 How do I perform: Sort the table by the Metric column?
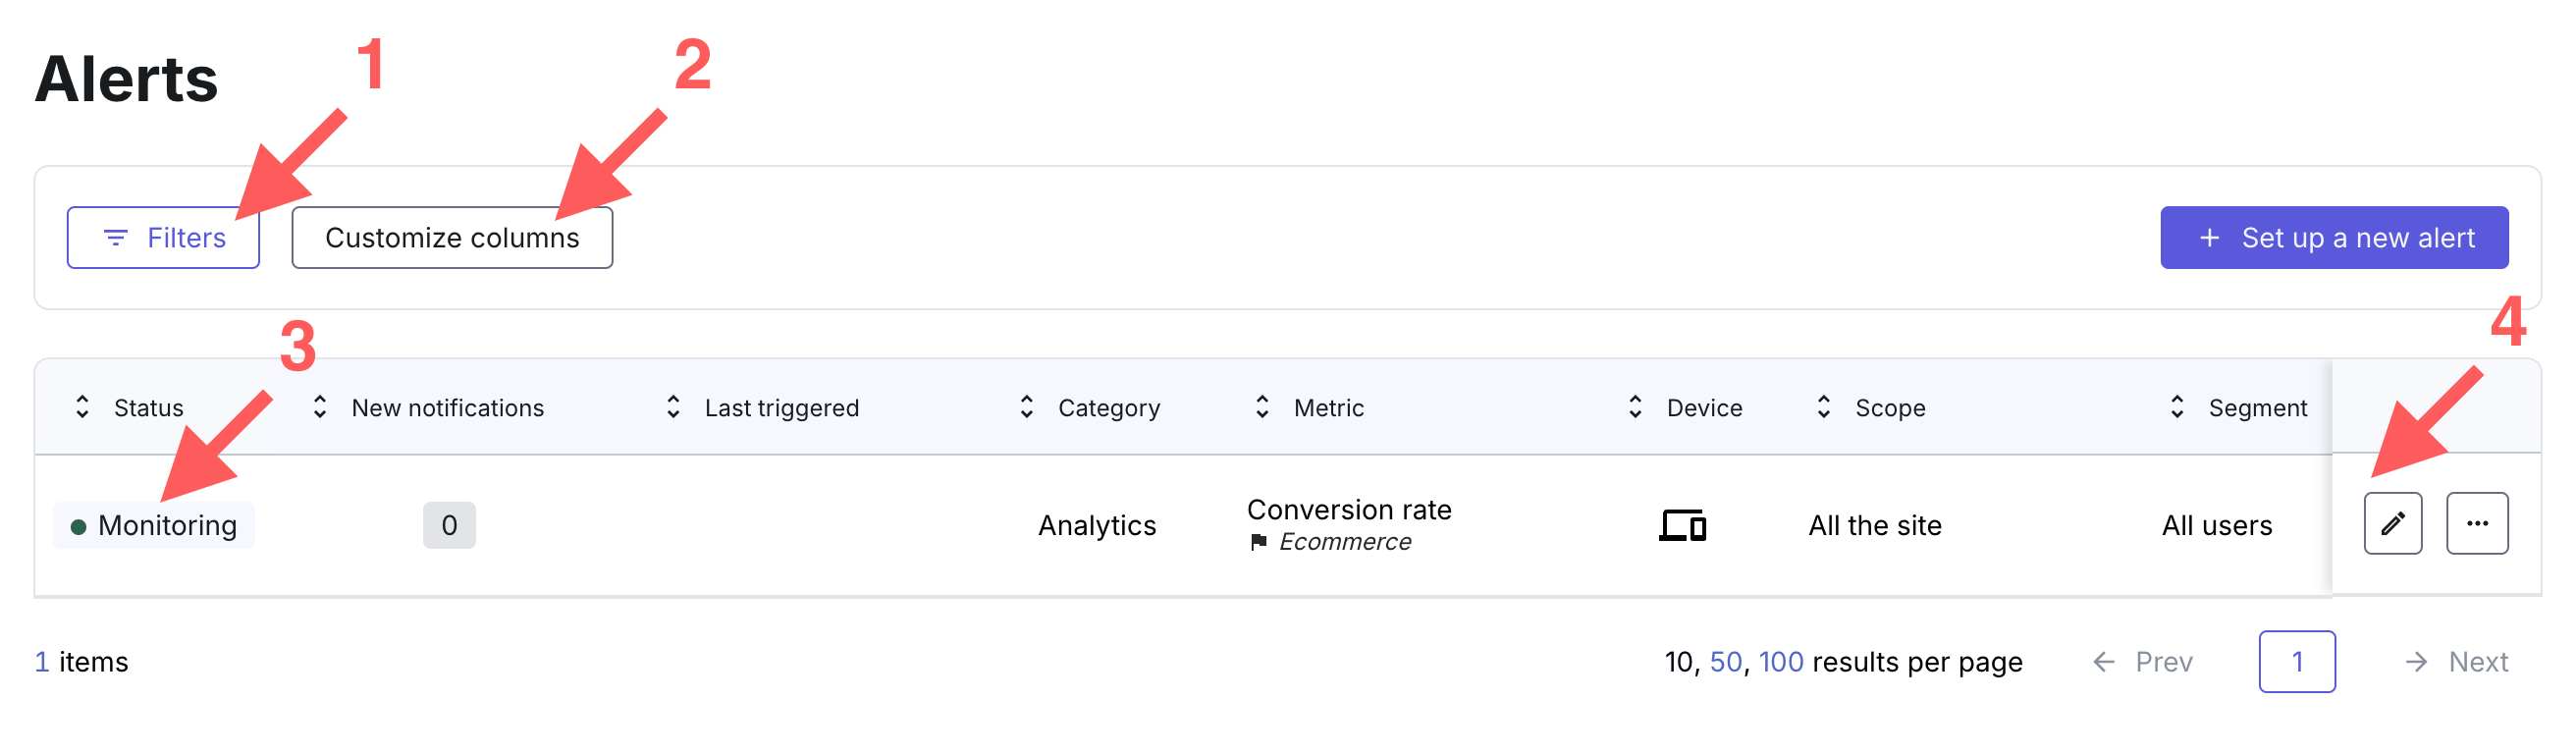(x=1262, y=407)
